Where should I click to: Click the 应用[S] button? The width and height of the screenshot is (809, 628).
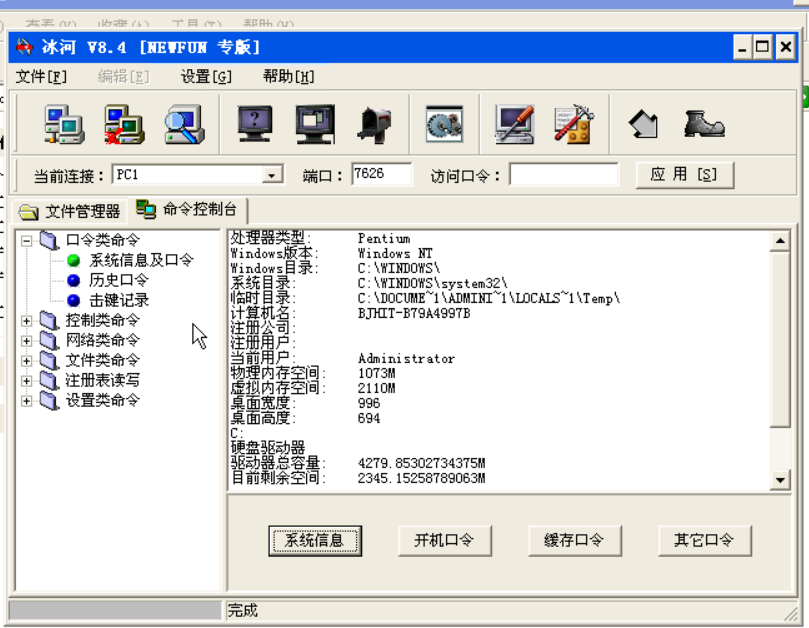pos(684,175)
